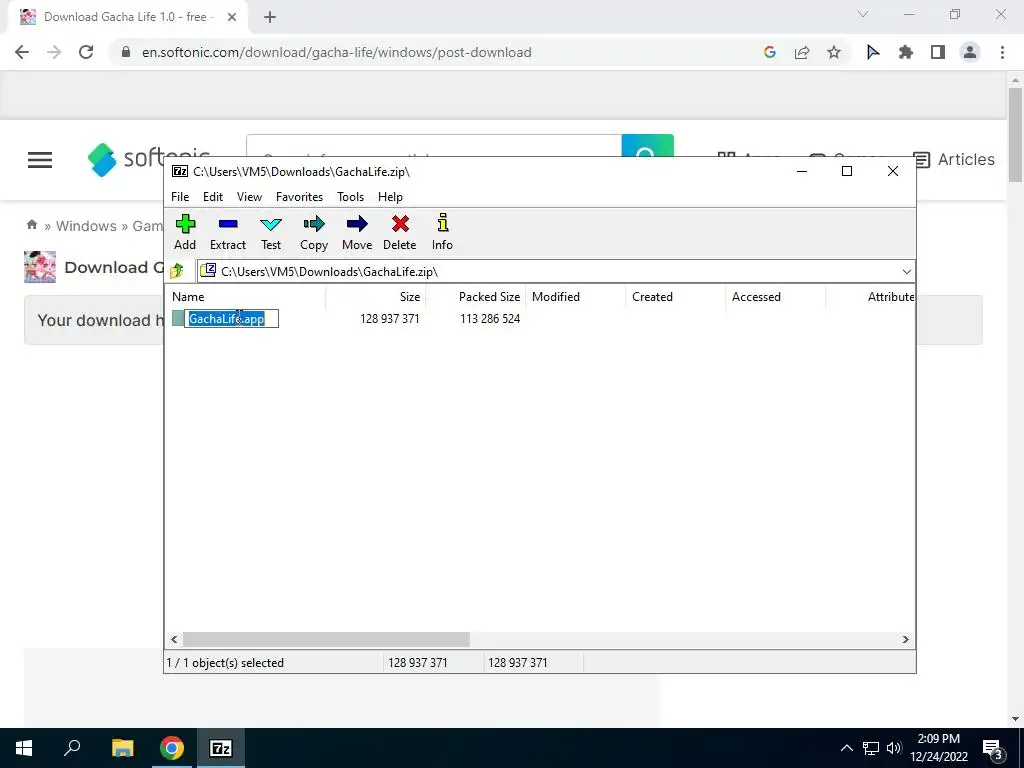Open the Favorites menu in 7-Zip

299,197
